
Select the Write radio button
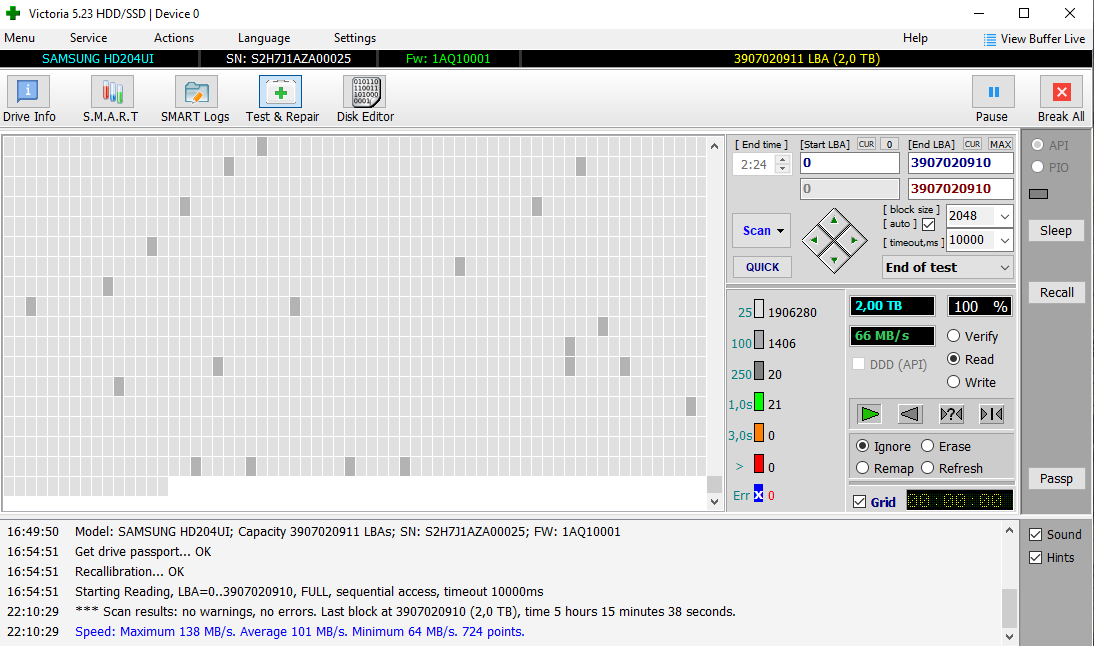953,382
